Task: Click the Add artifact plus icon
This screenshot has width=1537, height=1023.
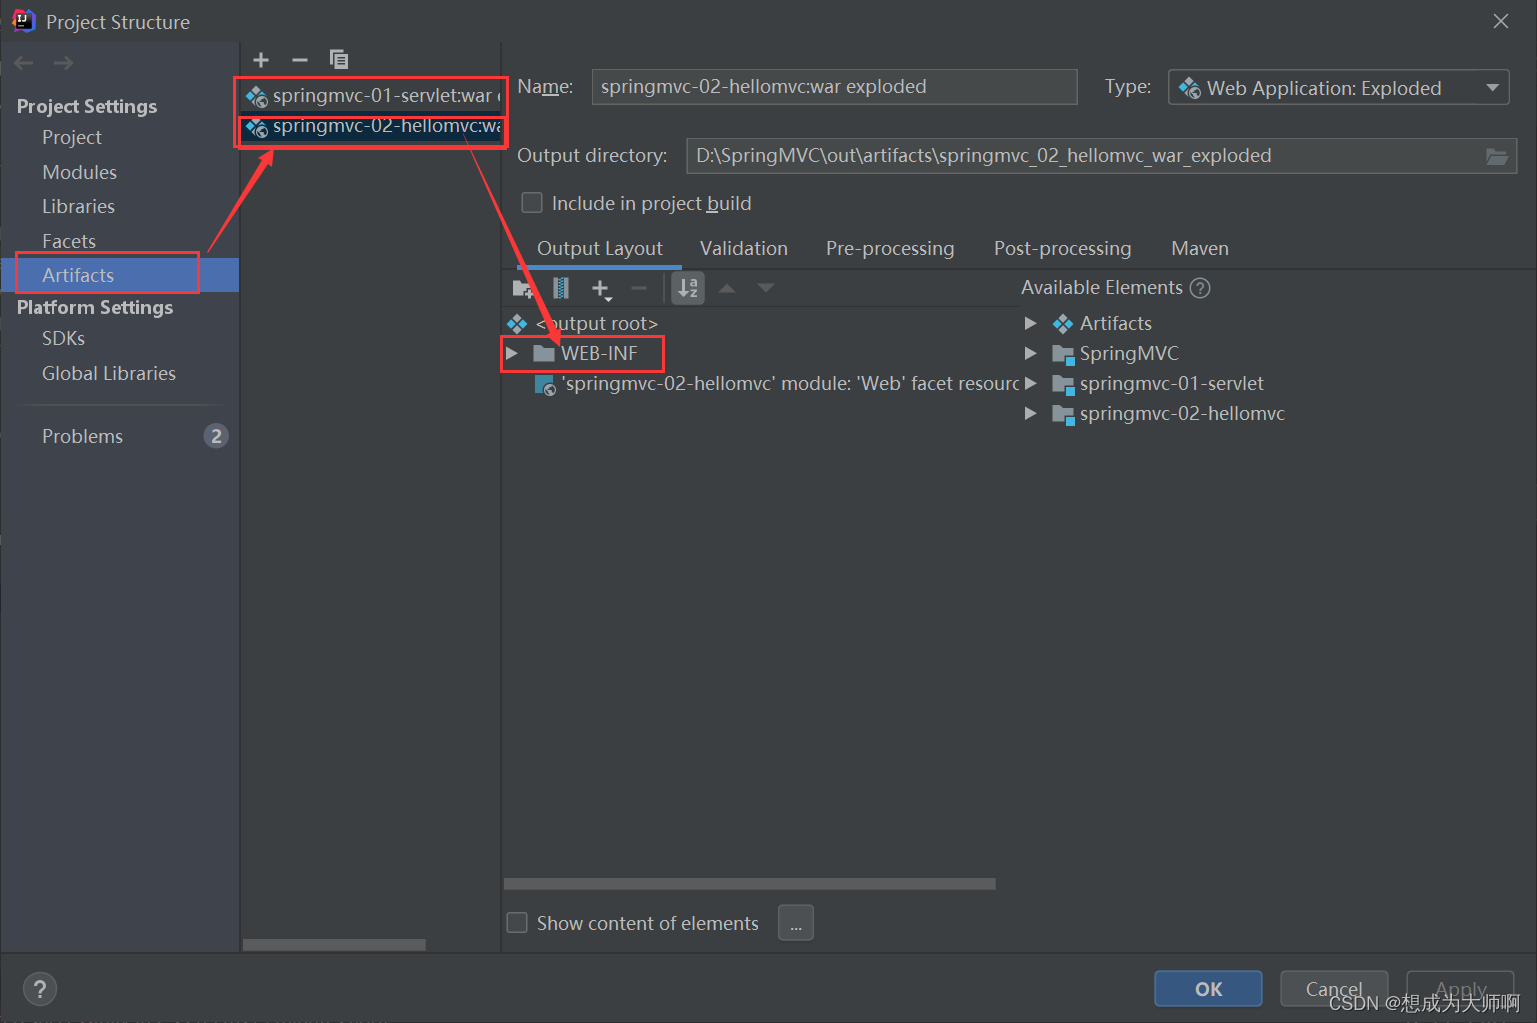Action: click(261, 60)
